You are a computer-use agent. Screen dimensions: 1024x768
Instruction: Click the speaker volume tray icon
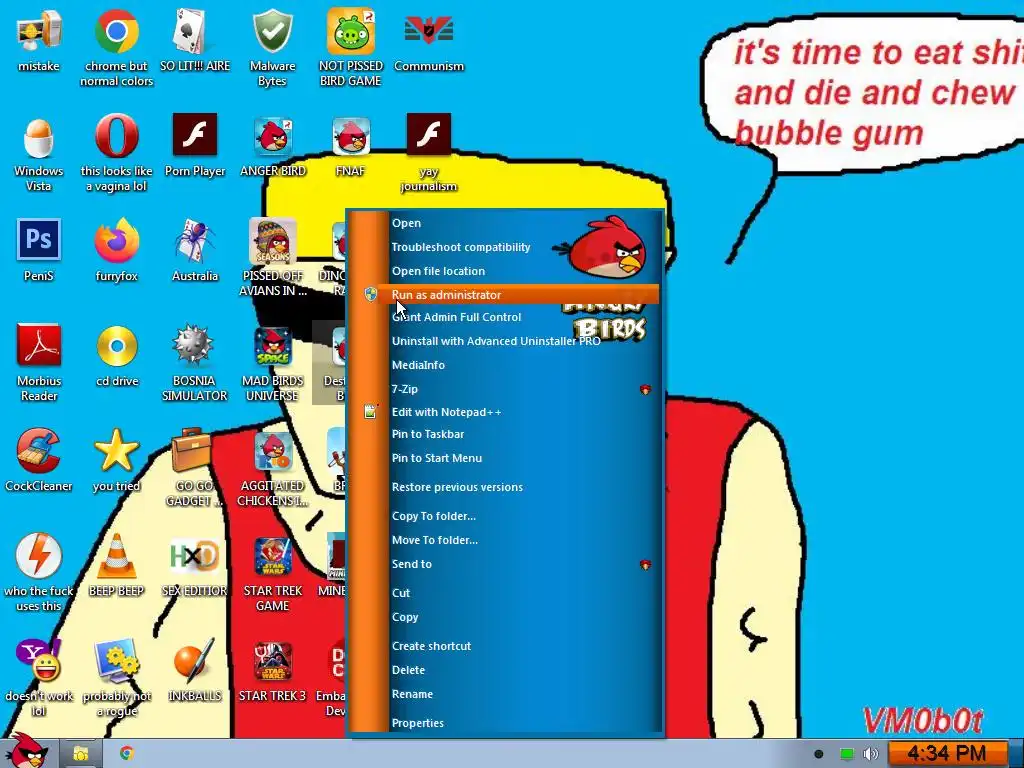pos(870,754)
